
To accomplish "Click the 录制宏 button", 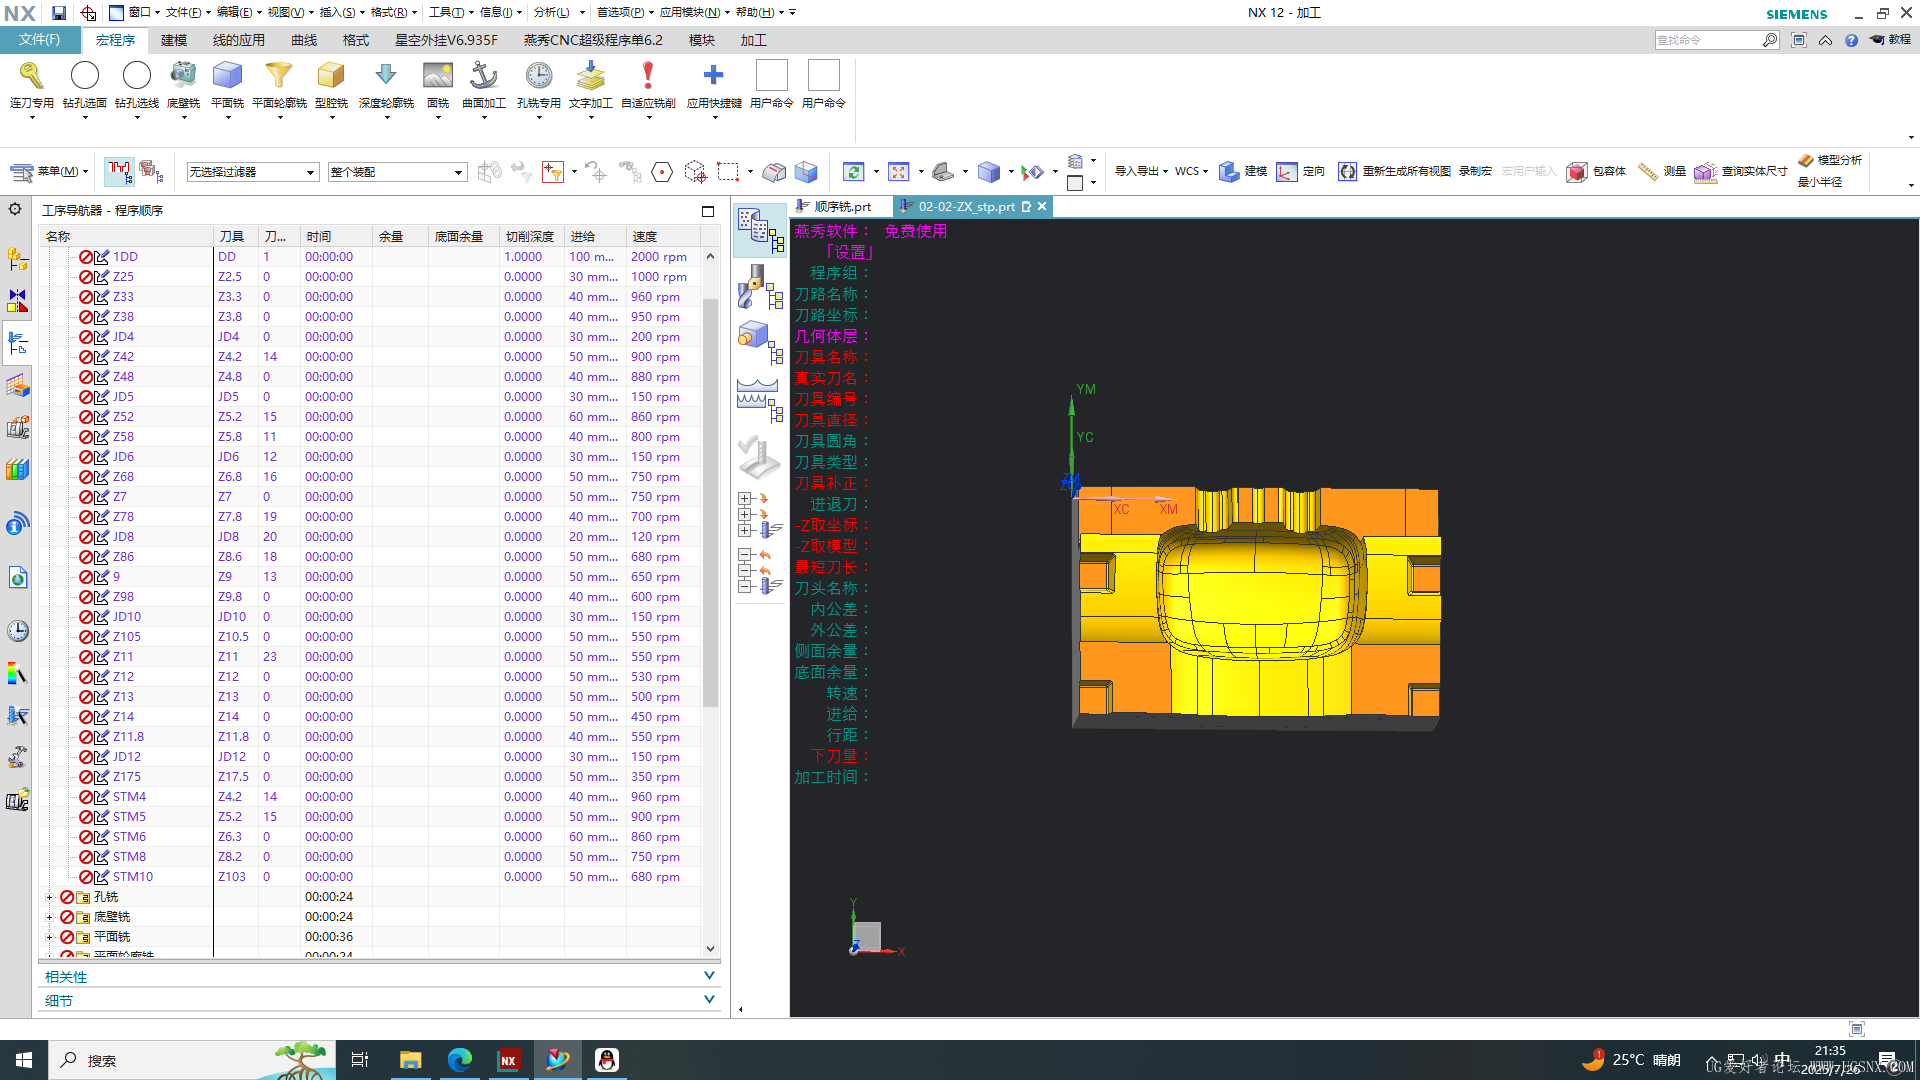I will coord(1475,172).
